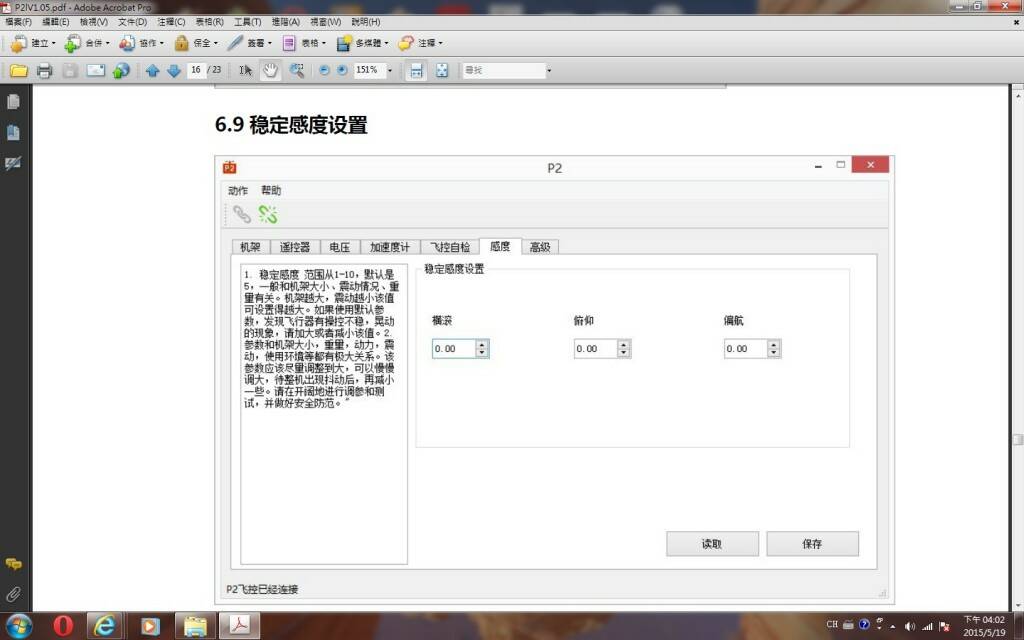
Task: Go to previous page with up arrow
Action: point(153,71)
